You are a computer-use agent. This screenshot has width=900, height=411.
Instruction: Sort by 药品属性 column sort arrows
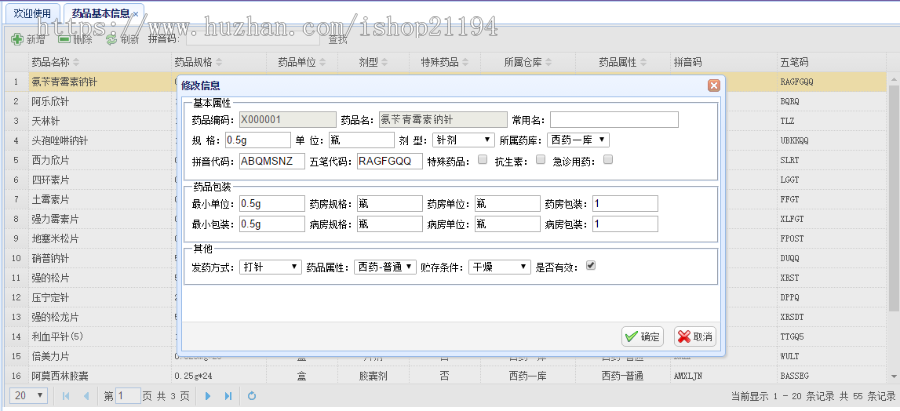642,63
